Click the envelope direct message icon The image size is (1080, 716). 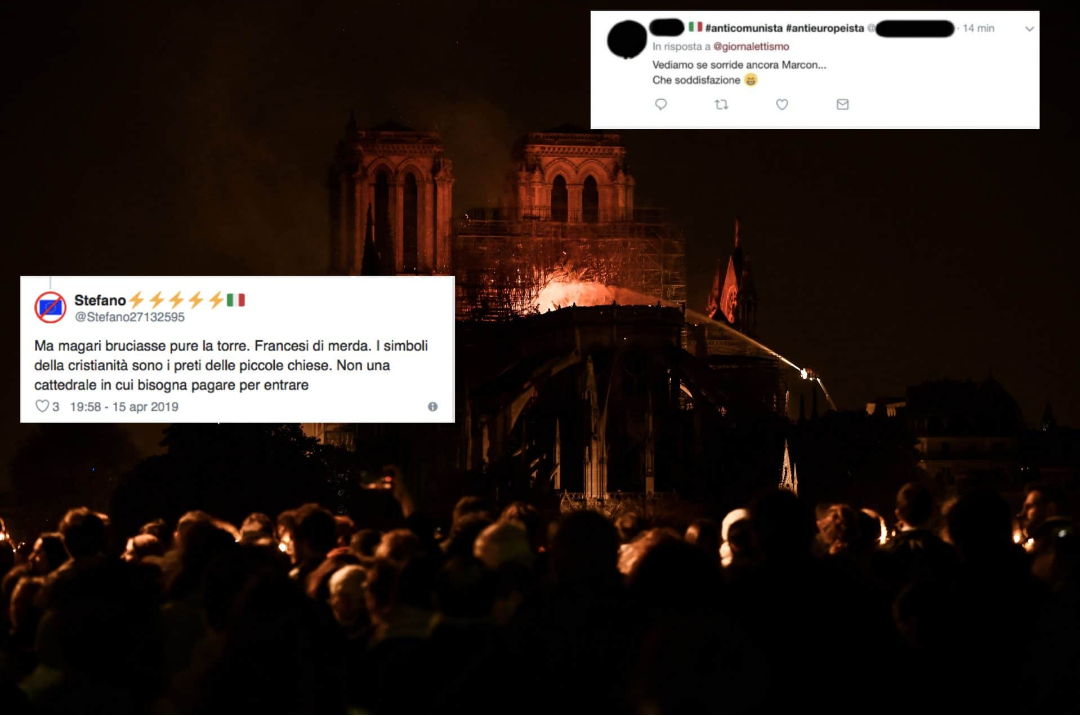tap(842, 104)
